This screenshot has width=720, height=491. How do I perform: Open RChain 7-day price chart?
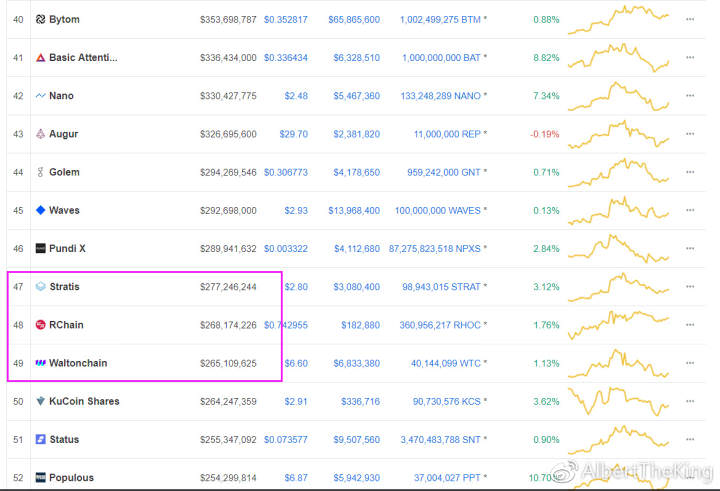(x=619, y=325)
